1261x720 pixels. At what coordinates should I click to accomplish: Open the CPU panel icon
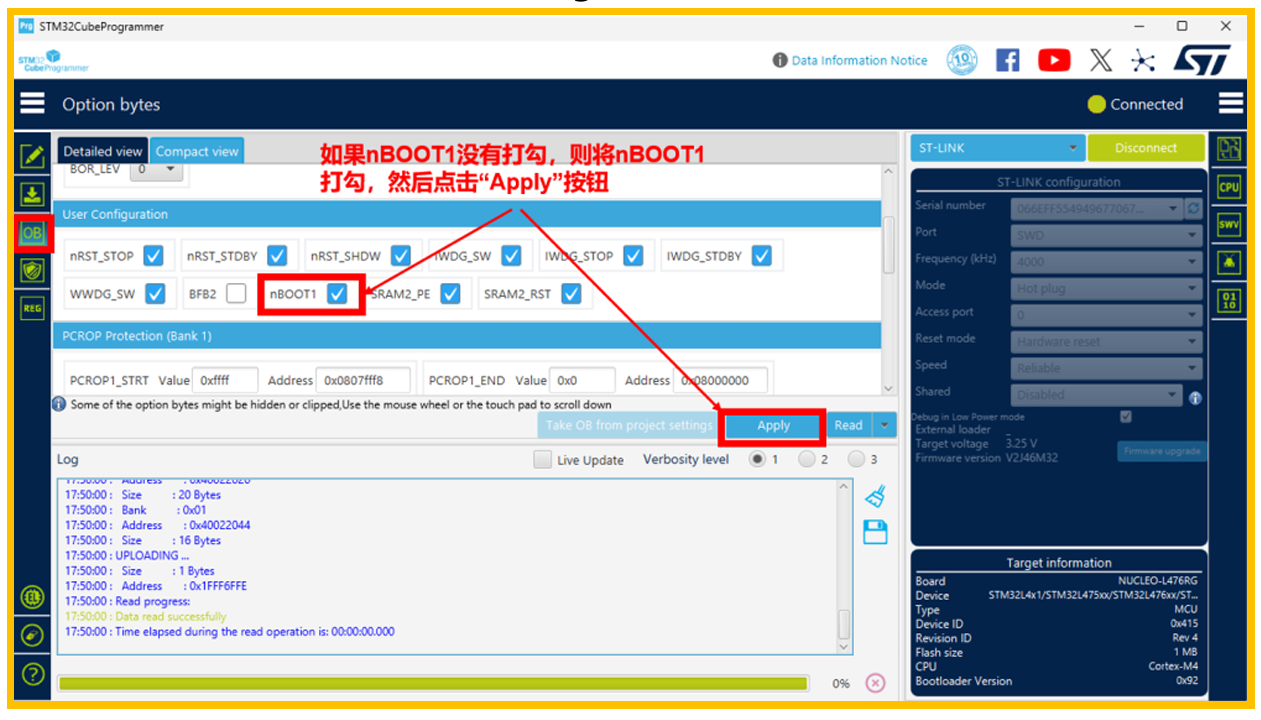1229,187
